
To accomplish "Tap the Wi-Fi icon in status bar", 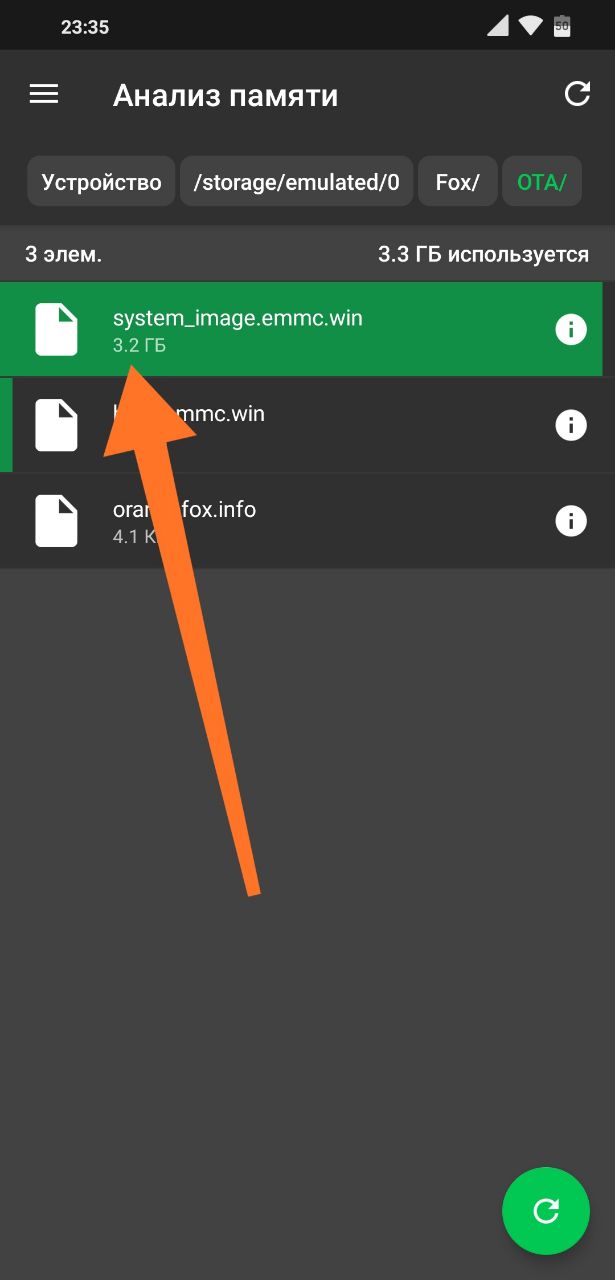I will 531,27.
